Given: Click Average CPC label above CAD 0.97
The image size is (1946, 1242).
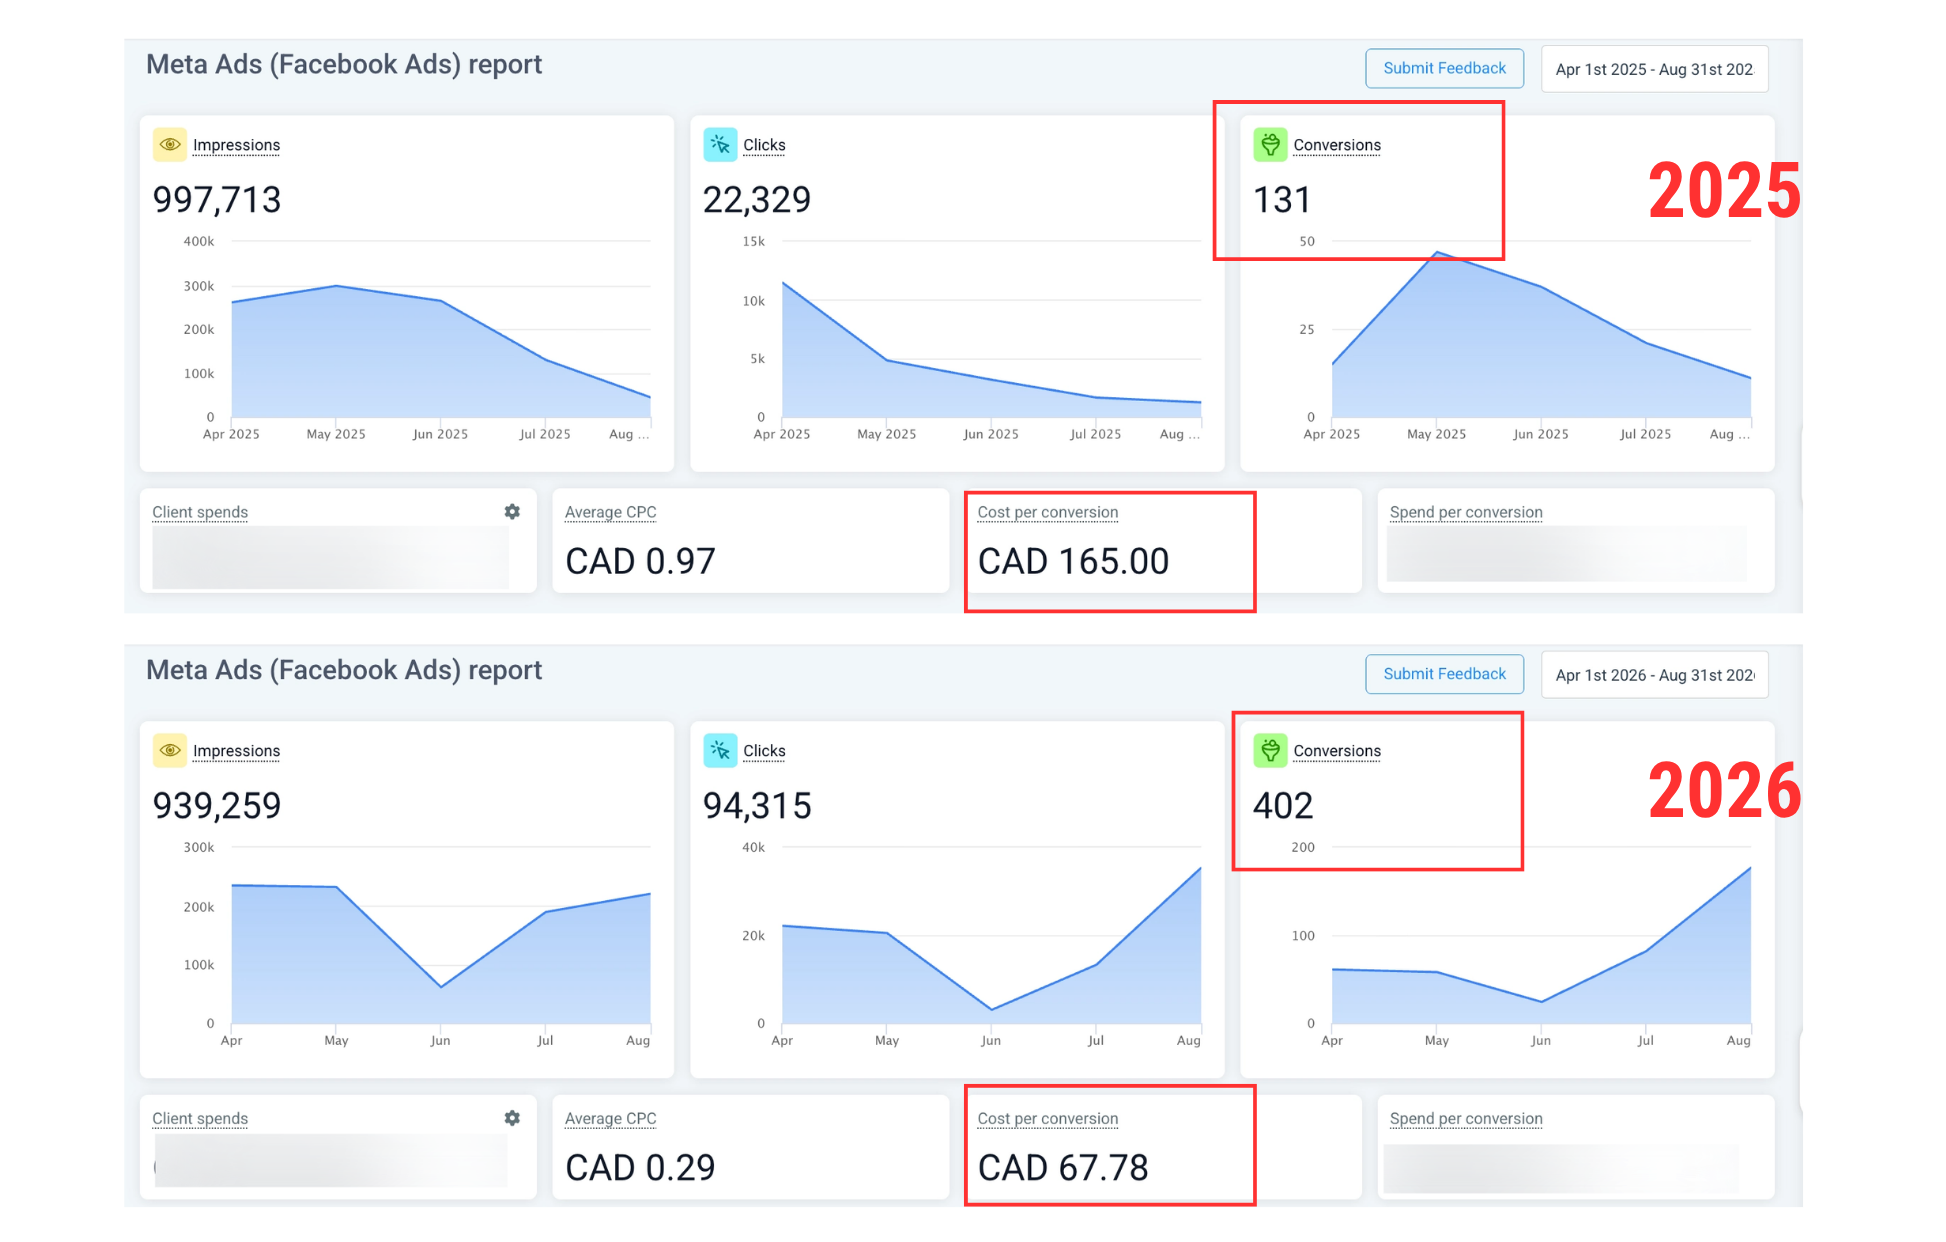Looking at the screenshot, I should (x=610, y=512).
